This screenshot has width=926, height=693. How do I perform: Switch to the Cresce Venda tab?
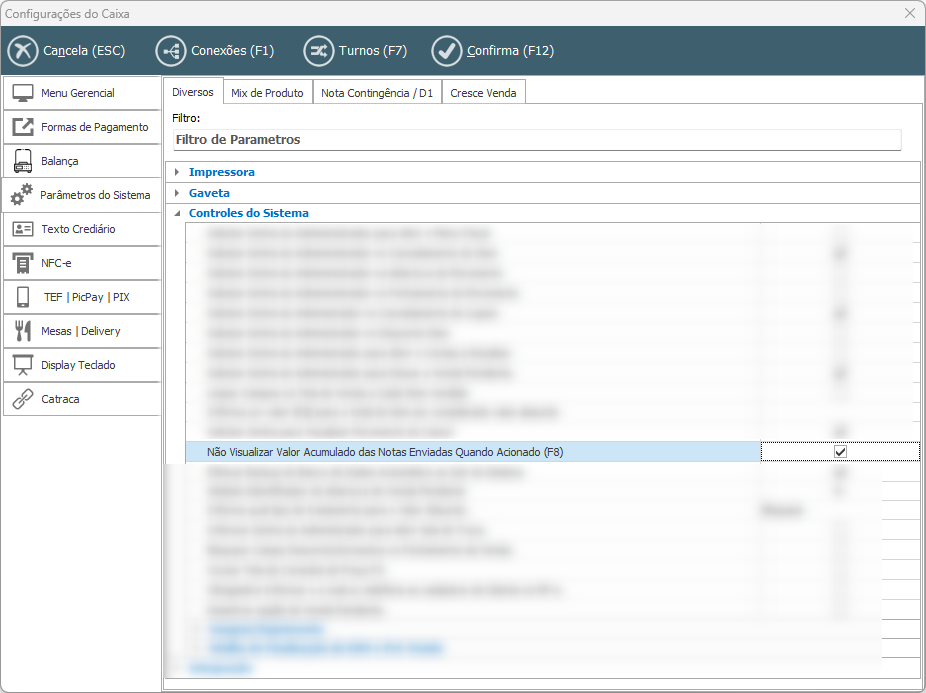point(483,93)
